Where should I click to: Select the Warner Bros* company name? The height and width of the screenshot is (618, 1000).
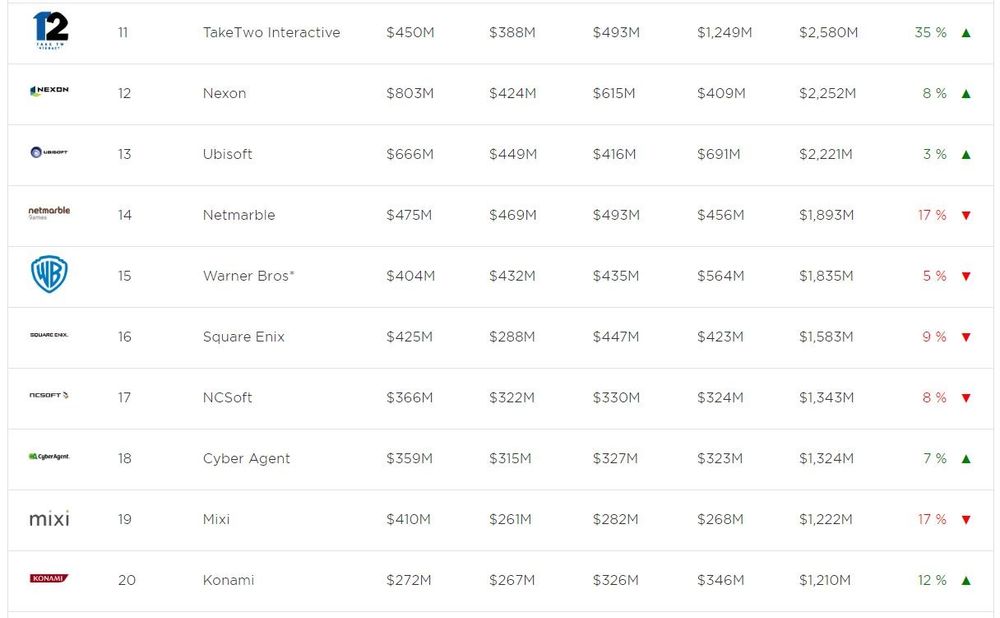(249, 276)
